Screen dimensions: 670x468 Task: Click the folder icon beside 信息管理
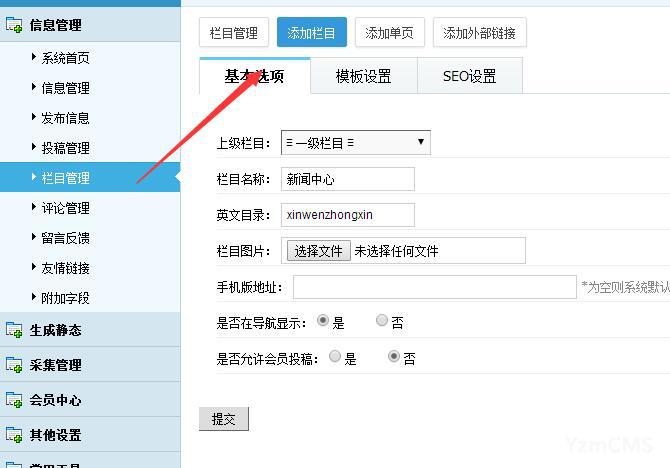tap(14, 26)
